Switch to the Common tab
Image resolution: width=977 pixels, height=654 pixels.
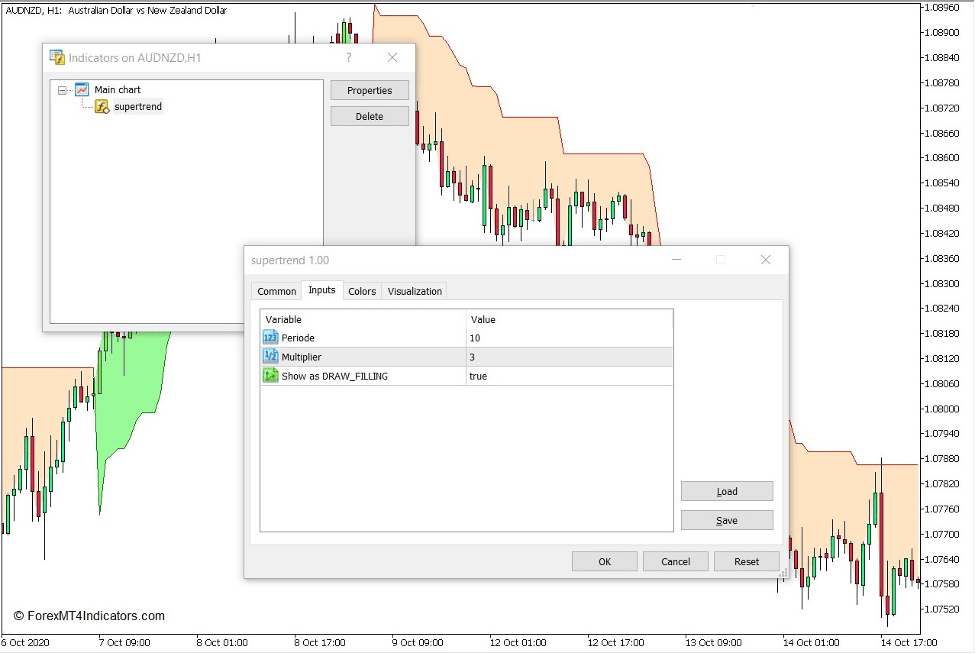tap(276, 291)
